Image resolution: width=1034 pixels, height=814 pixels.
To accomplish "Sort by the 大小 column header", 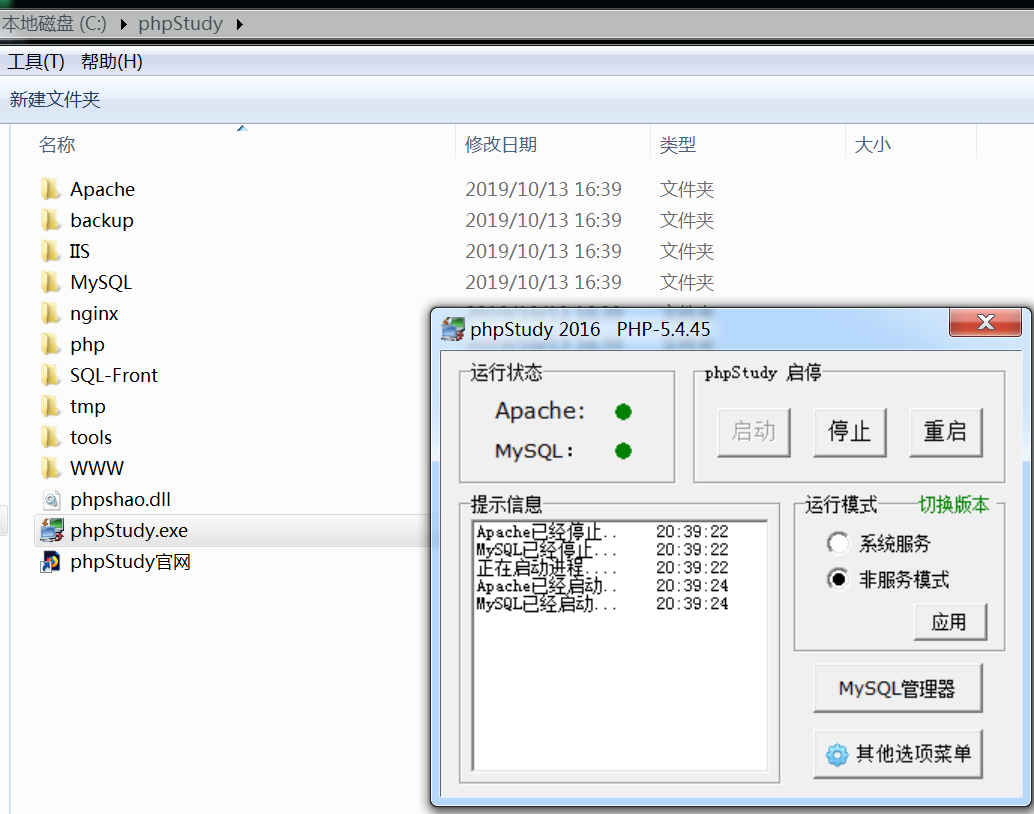I will [872, 144].
